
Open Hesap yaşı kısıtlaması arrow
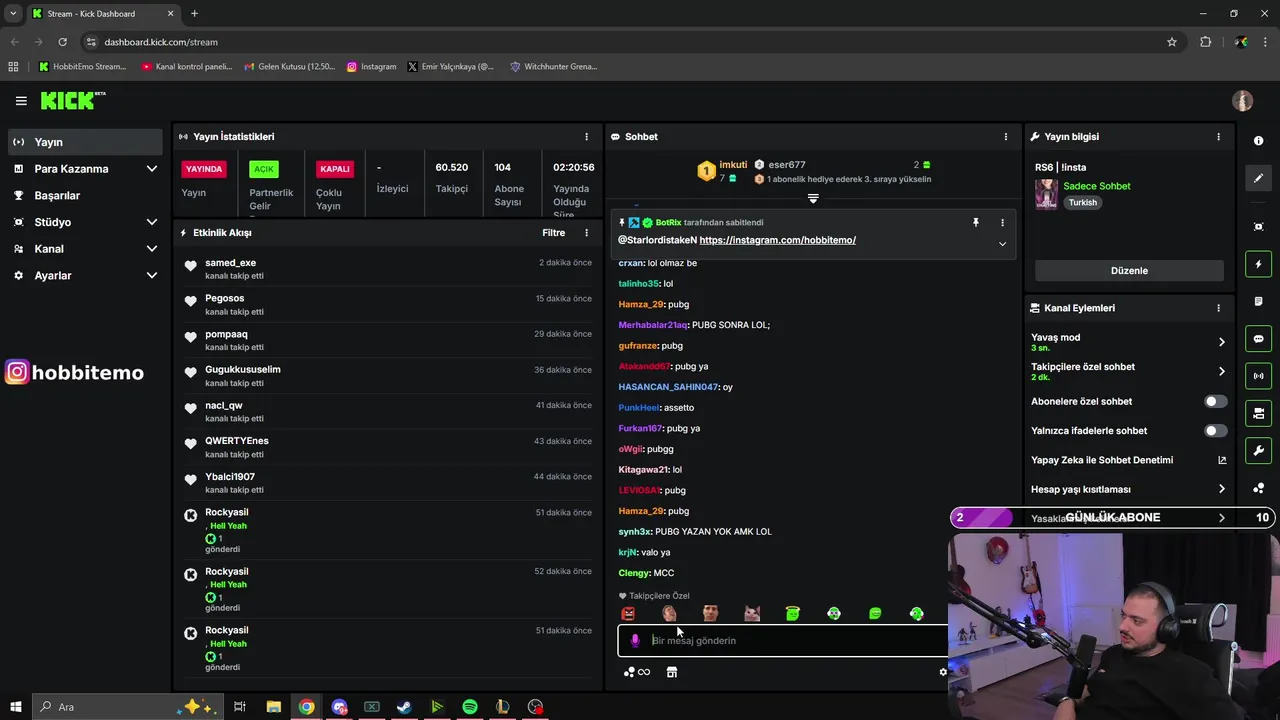pos(1221,489)
